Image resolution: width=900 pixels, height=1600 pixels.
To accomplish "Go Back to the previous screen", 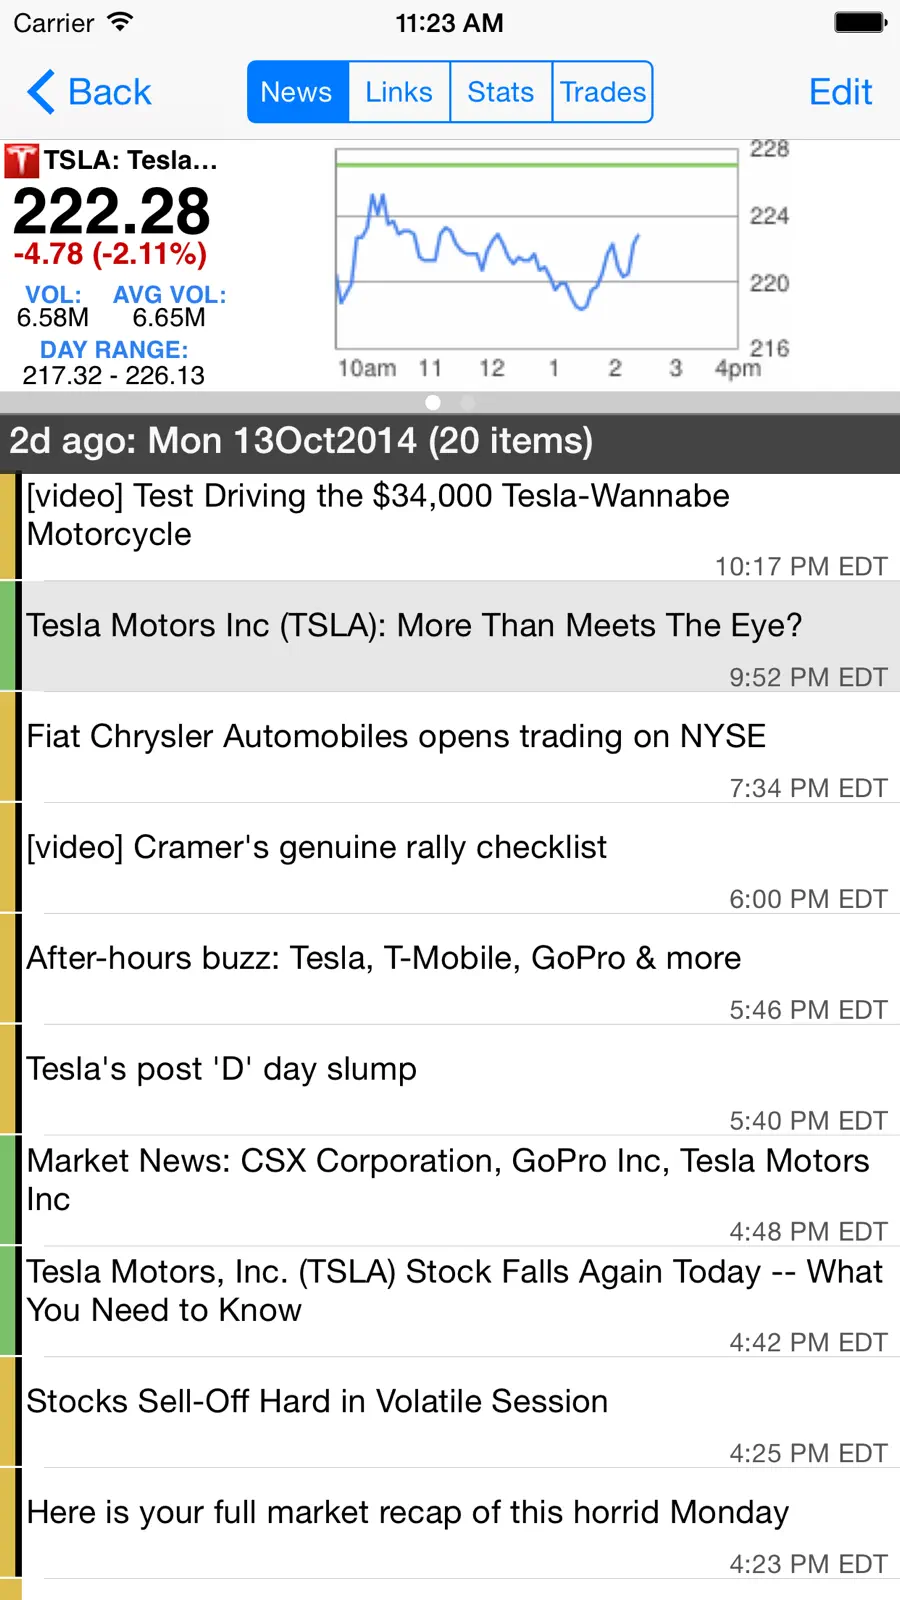I will point(89,92).
